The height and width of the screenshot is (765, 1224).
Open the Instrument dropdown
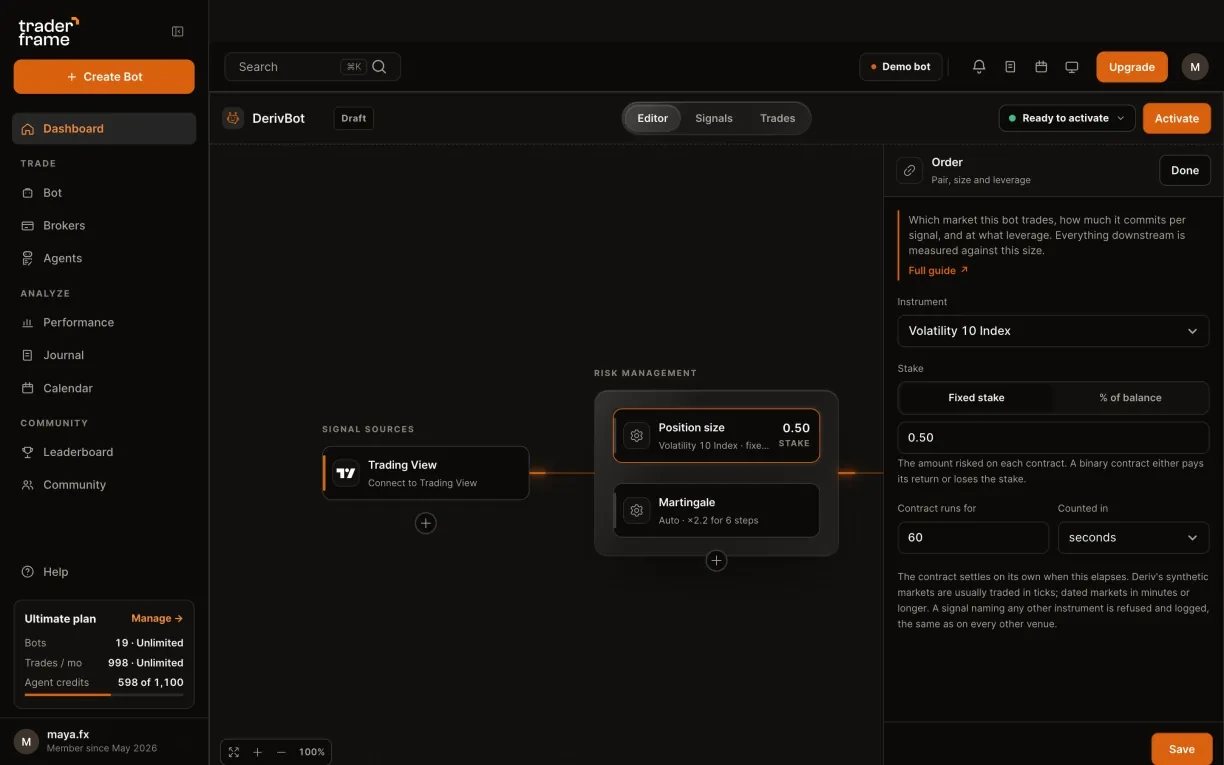(x=1053, y=331)
